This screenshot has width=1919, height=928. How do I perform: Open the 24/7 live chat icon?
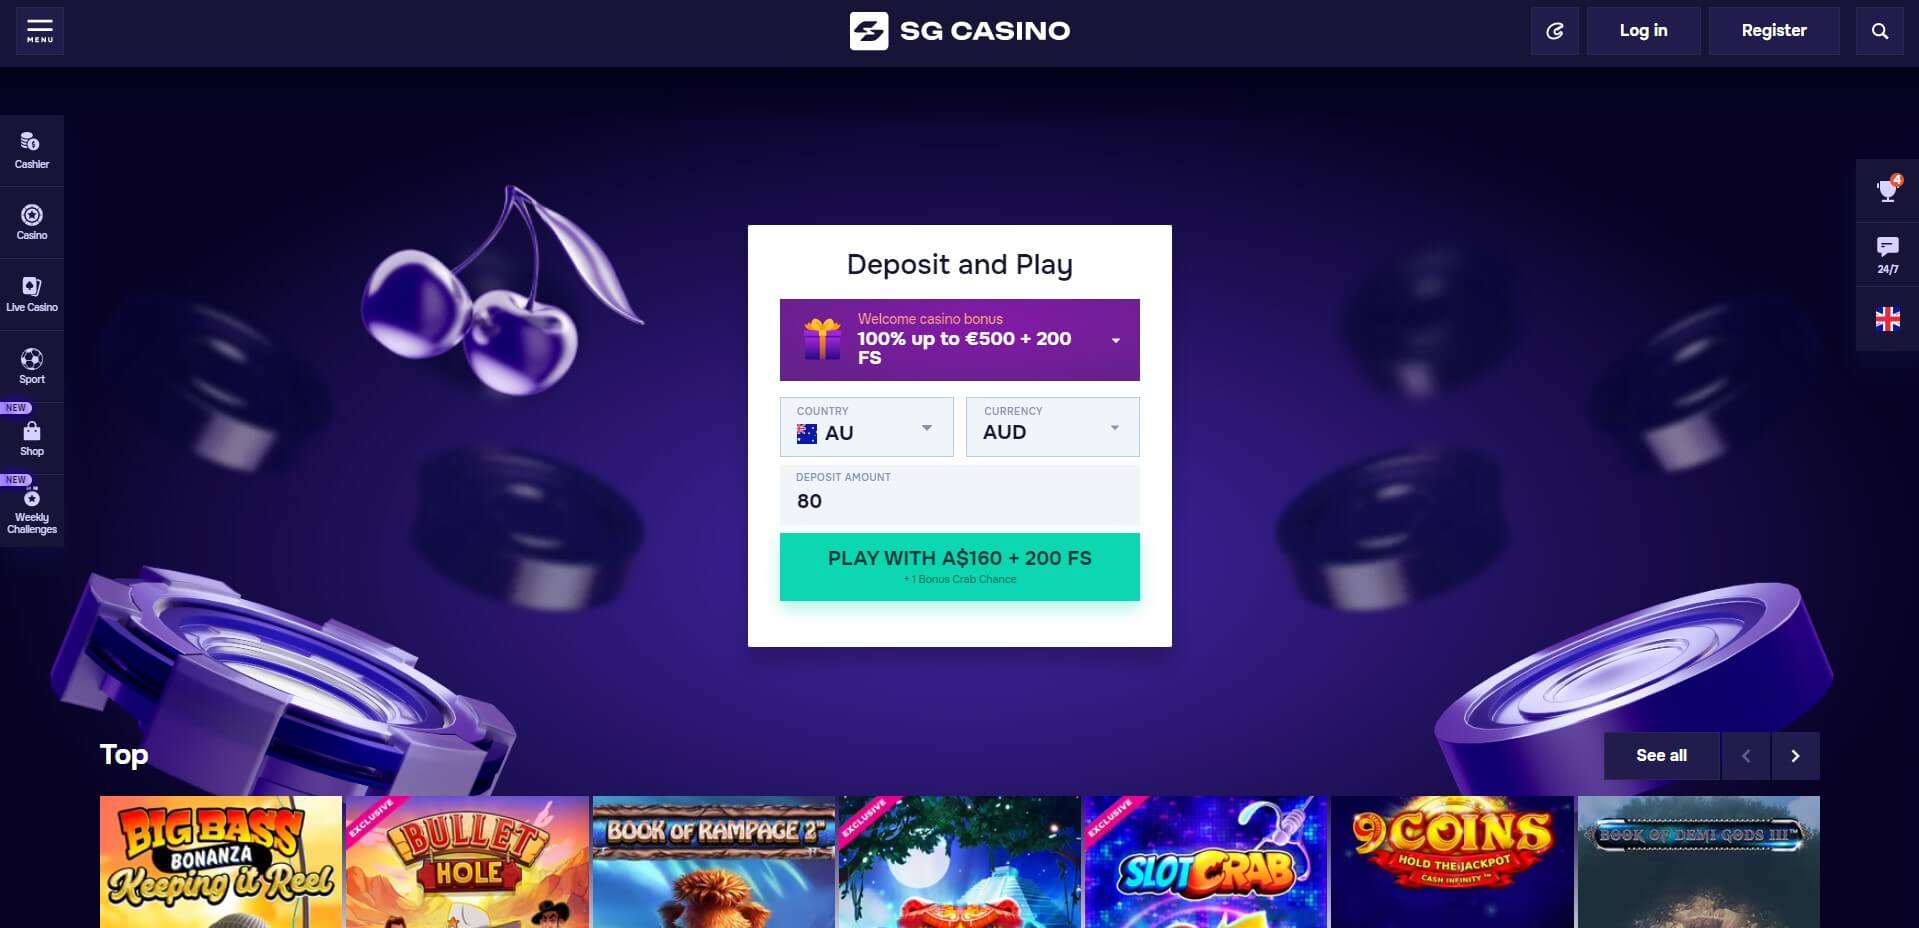pos(1887,254)
